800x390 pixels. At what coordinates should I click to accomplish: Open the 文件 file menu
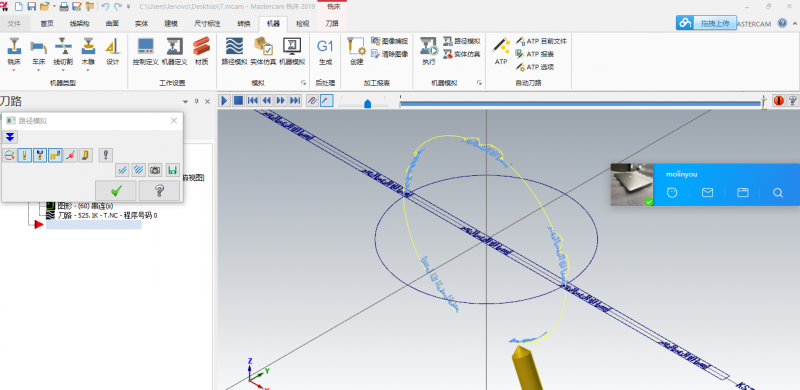coord(15,23)
